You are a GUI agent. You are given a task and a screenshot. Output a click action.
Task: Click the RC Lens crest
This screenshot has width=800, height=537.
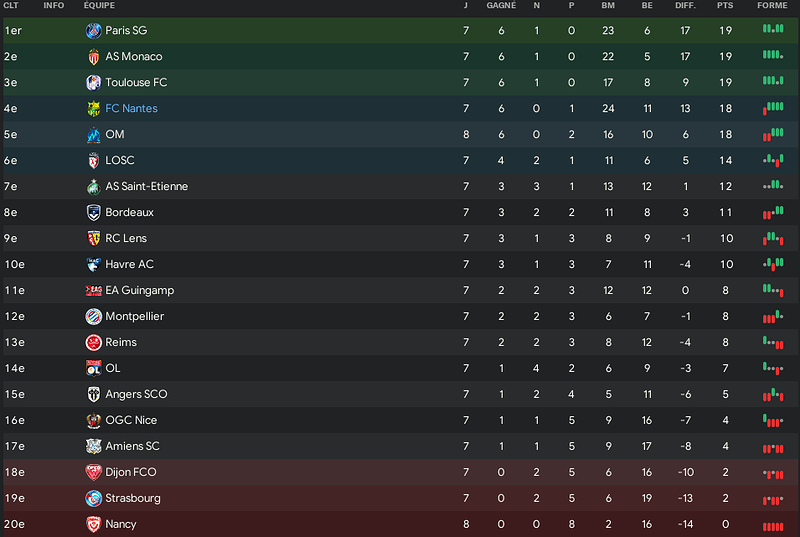coord(93,238)
